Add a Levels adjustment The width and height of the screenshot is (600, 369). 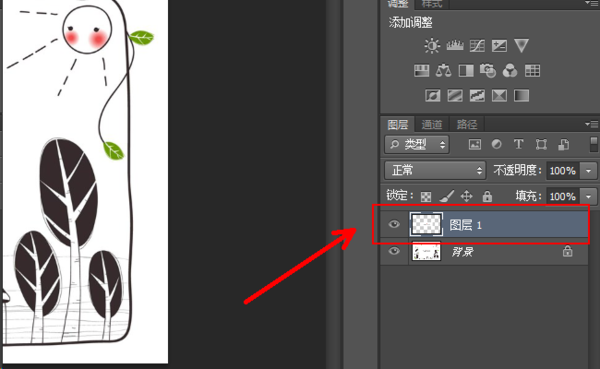[455, 46]
